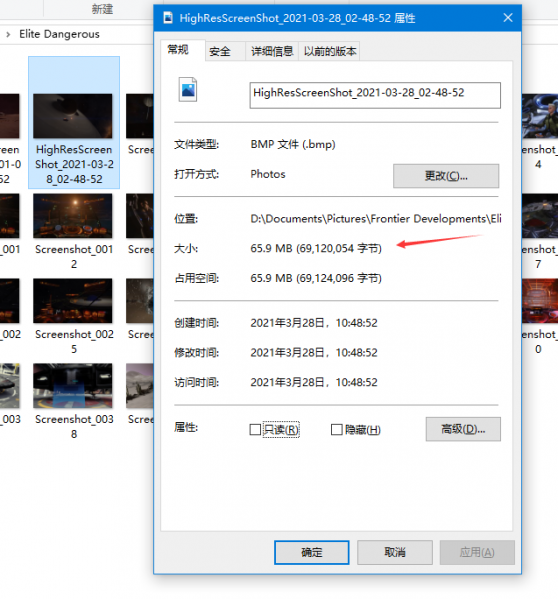Viewport: 558px width, 599px height.
Task: Click the 位置 path value text
Action: 375,219
